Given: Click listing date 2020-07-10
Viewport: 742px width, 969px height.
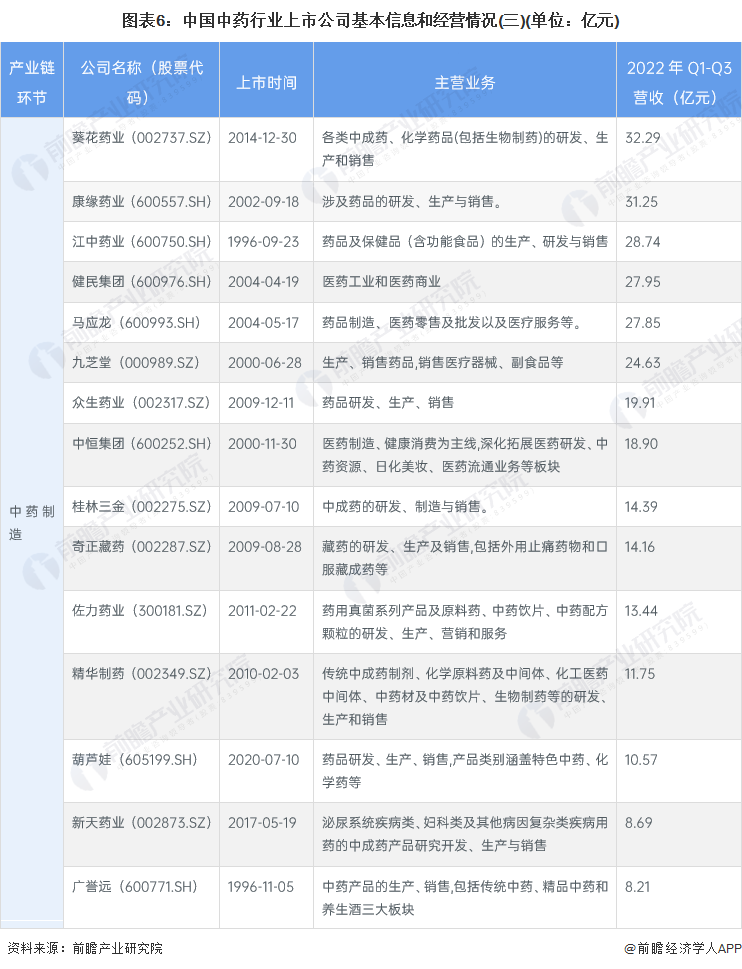Looking at the screenshot, I should pos(263,760).
